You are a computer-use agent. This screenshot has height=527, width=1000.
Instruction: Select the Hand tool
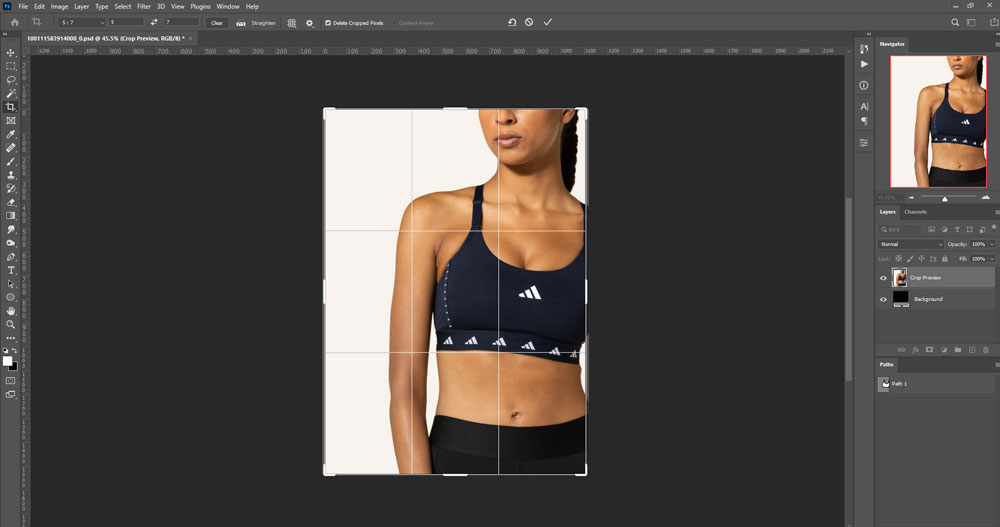click(11, 311)
